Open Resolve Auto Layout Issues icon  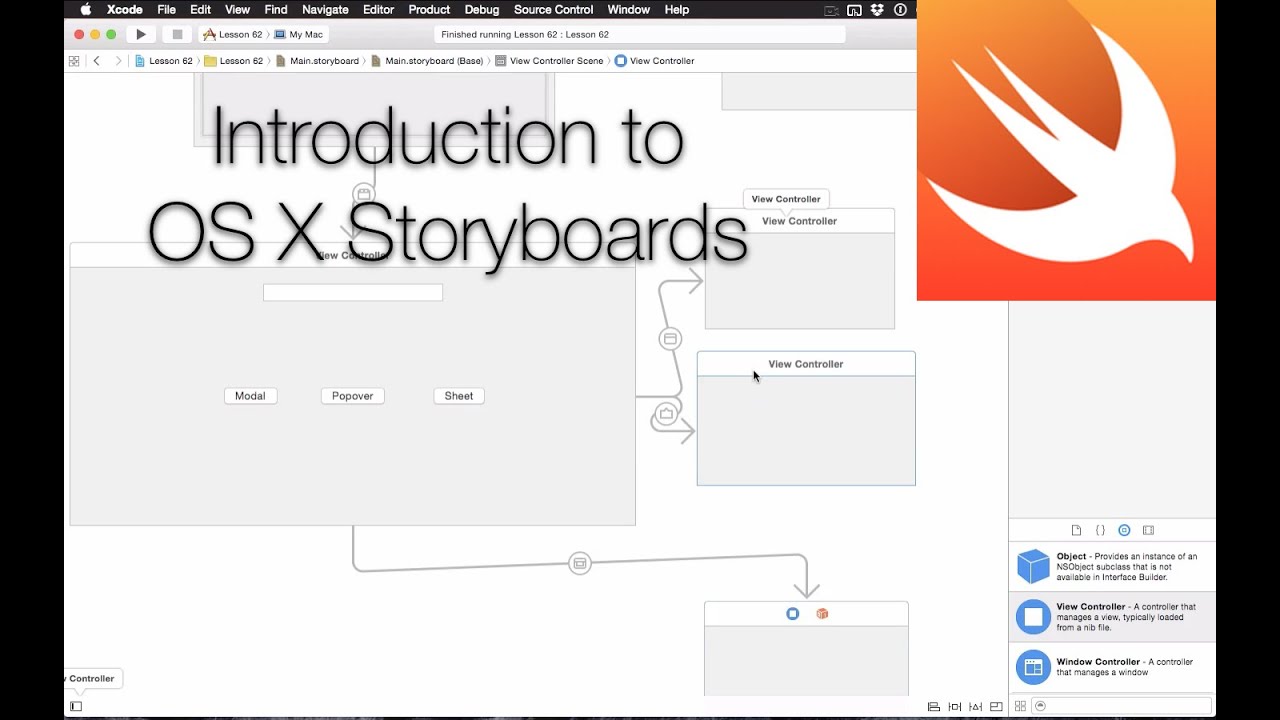977,706
